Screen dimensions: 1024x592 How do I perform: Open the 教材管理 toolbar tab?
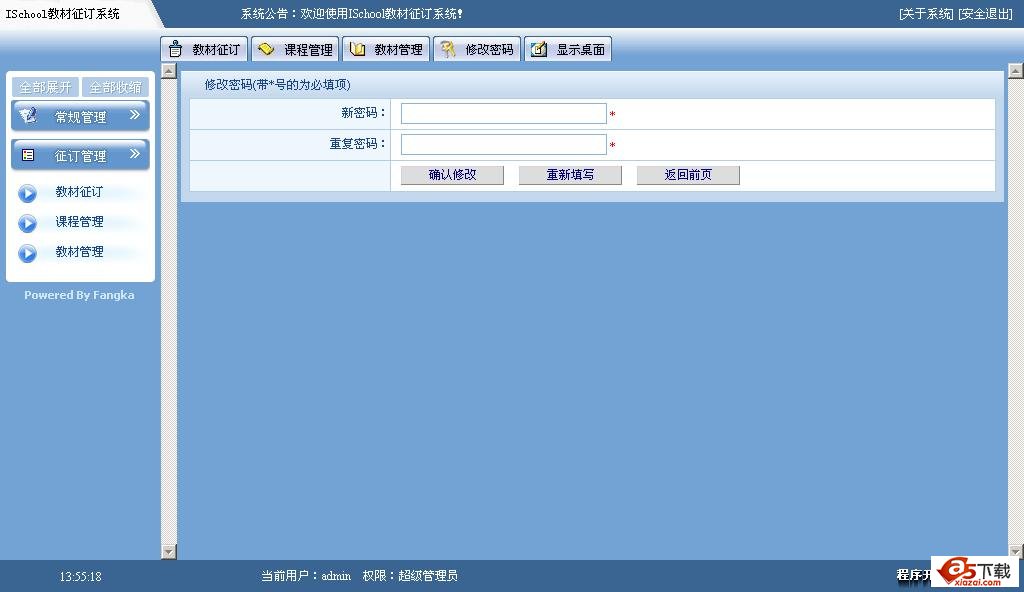click(386, 49)
